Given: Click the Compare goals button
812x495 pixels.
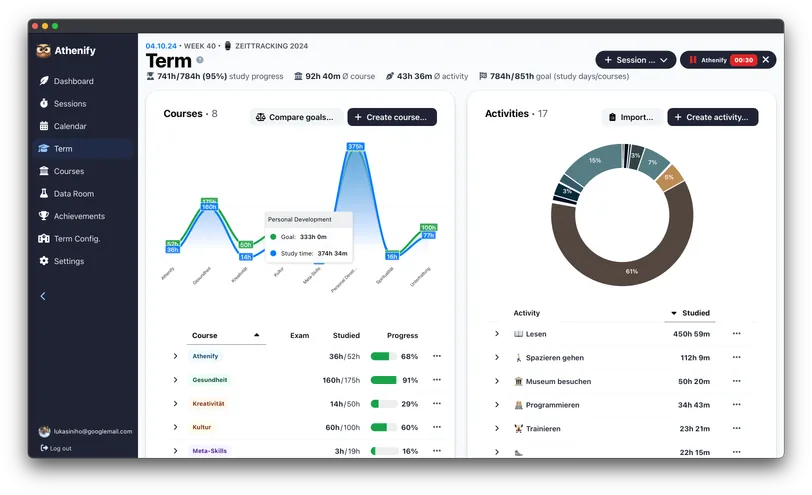Looking at the screenshot, I should 295,117.
